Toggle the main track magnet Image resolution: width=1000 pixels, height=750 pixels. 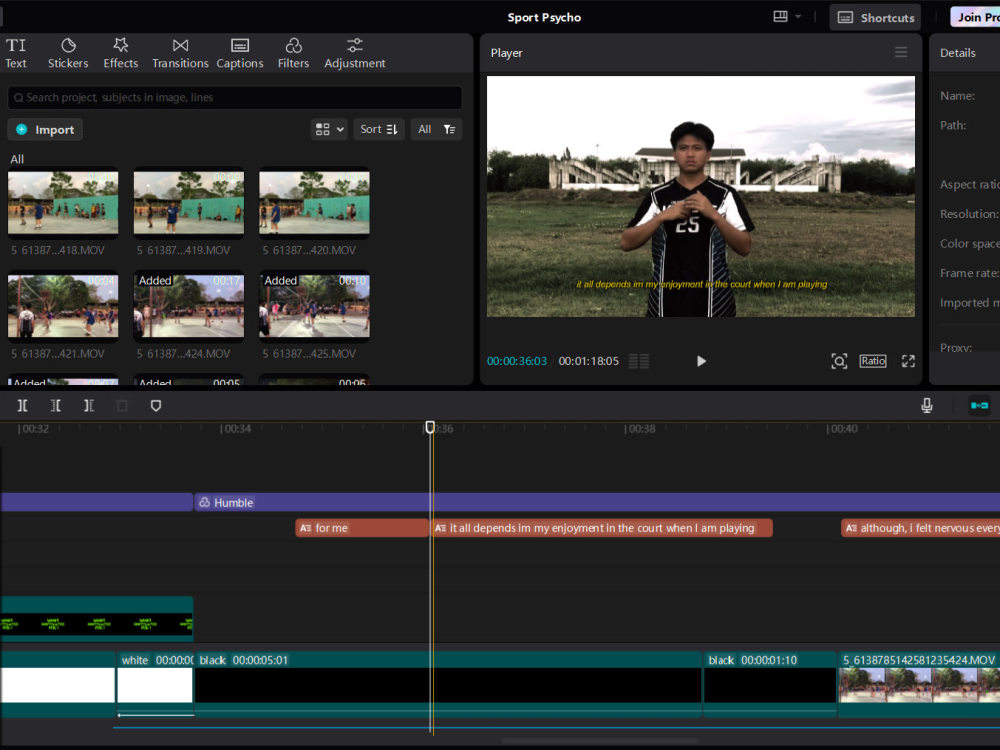(x=979, y=406)
